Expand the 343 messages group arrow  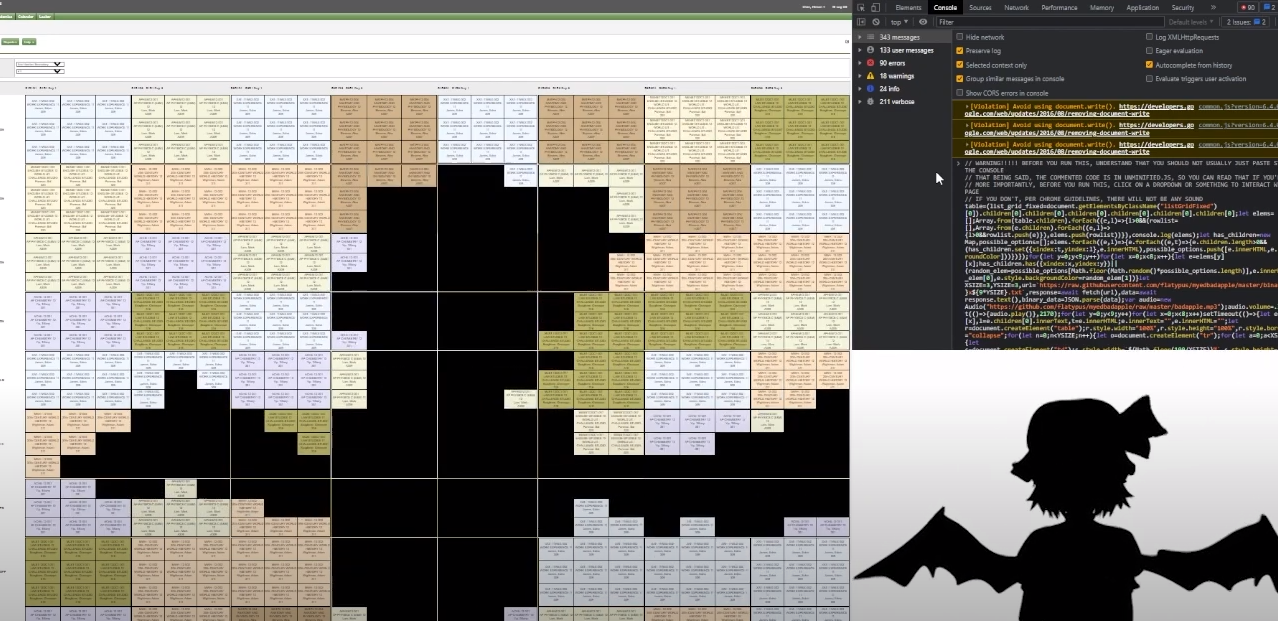coord(859,37)
